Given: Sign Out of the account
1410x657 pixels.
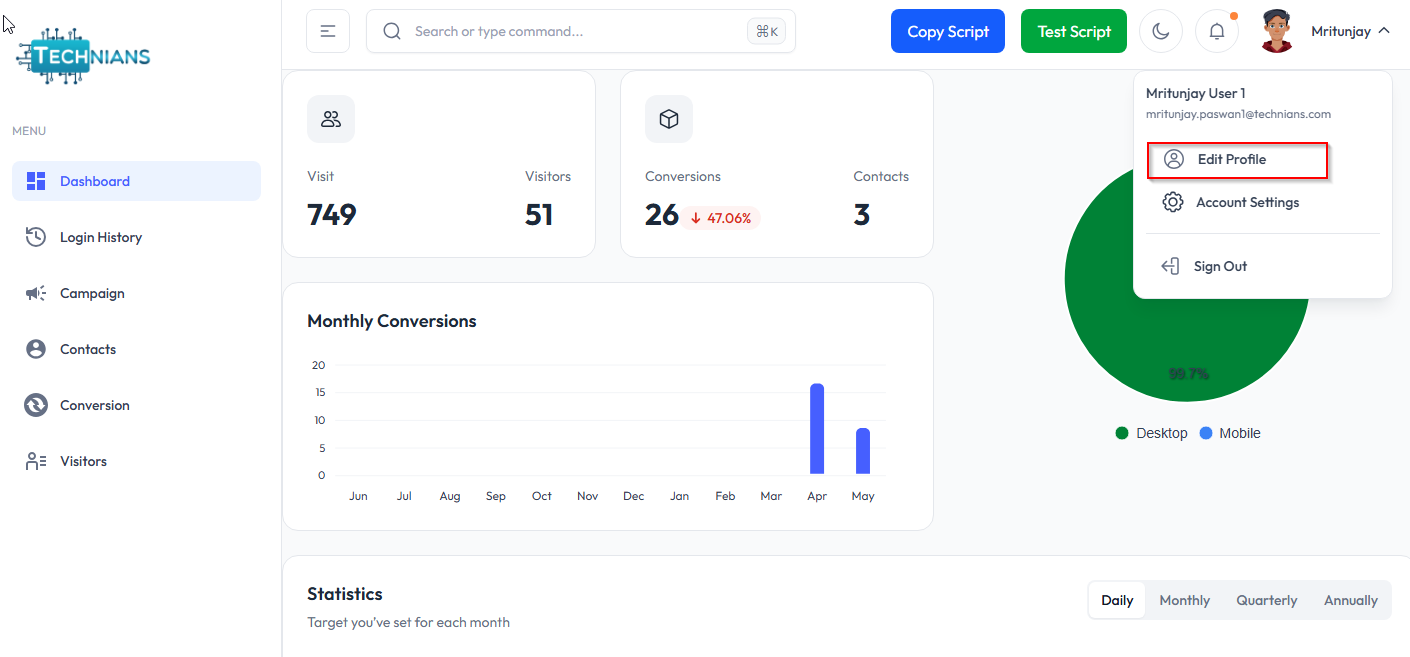Looking at the screenshot, I should (1220, 267).
